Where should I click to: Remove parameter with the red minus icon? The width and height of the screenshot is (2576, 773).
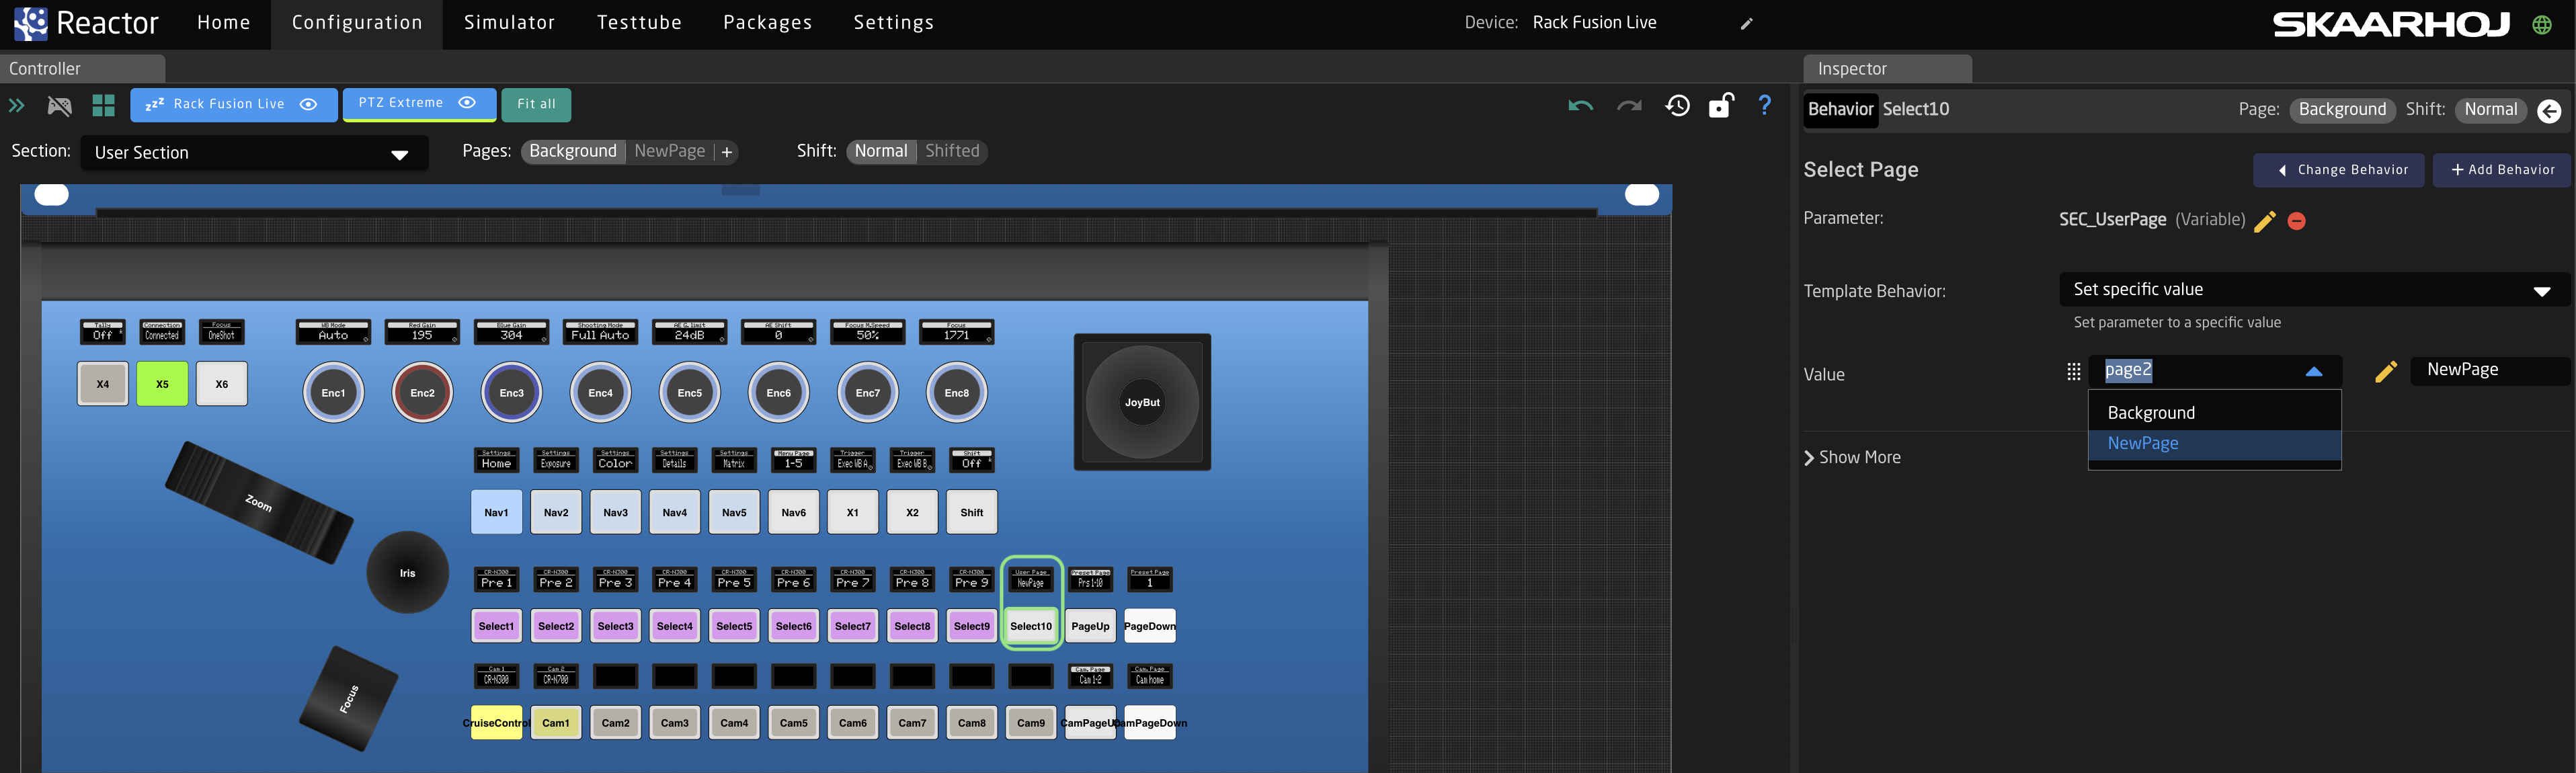2296,221
